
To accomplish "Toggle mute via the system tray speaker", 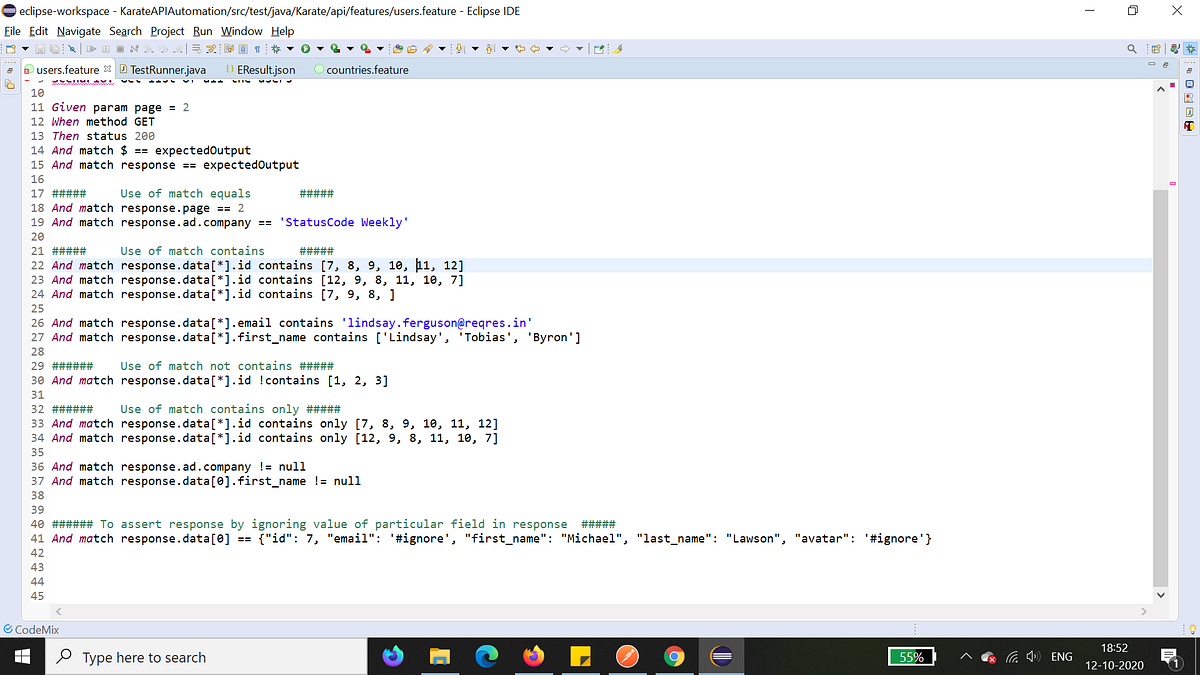I will click(x=1033, y=657).
